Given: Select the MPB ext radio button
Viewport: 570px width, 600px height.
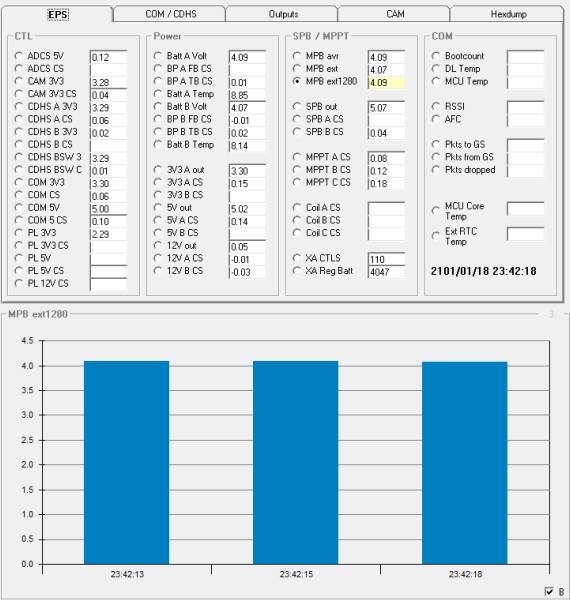Looking at the screenshot, I should point(296,68).
